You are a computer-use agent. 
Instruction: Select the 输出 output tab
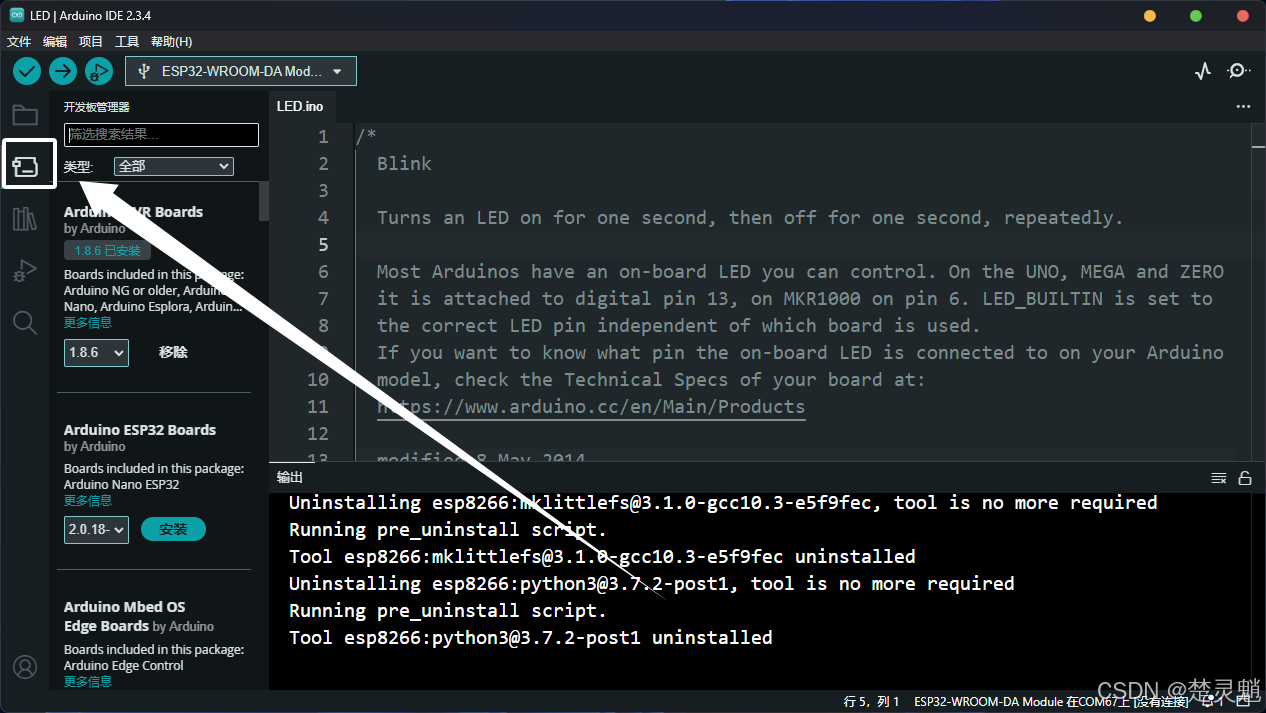(290, 477)
